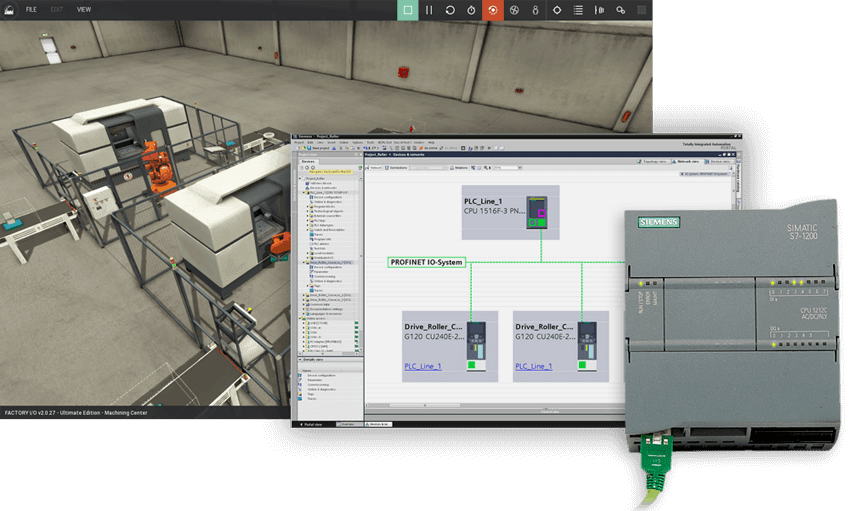Collapse the Project_Roller tree root
The image size is (850, 511).
tap(300, 178)
